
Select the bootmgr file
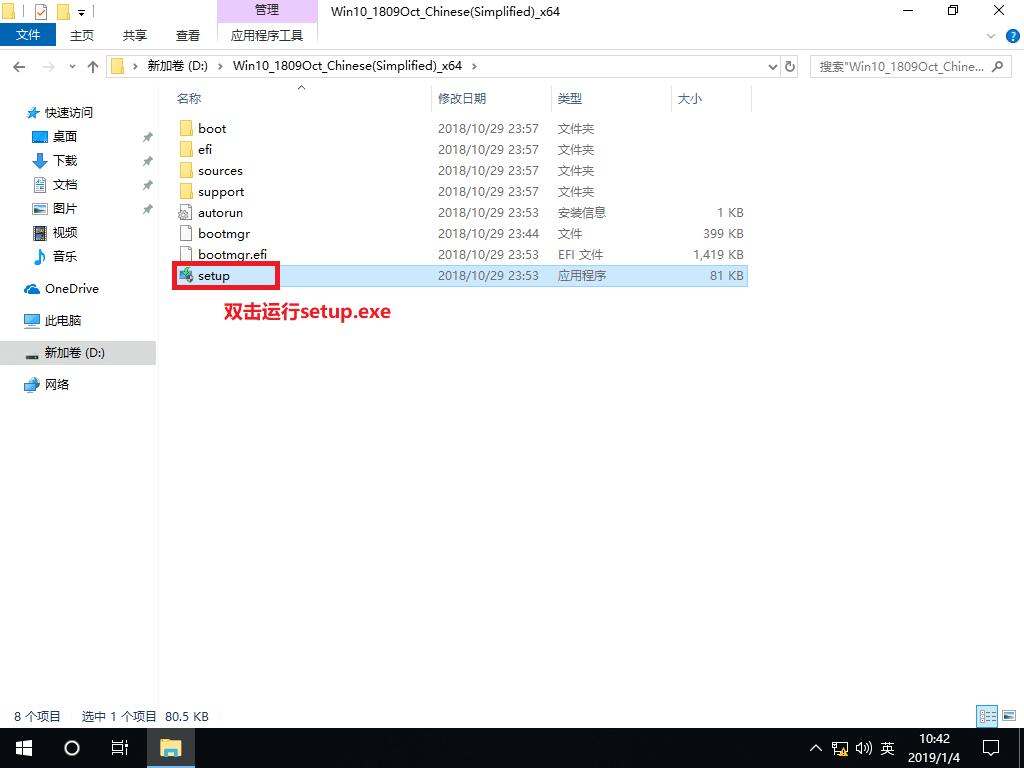click(x=224, y=234)
